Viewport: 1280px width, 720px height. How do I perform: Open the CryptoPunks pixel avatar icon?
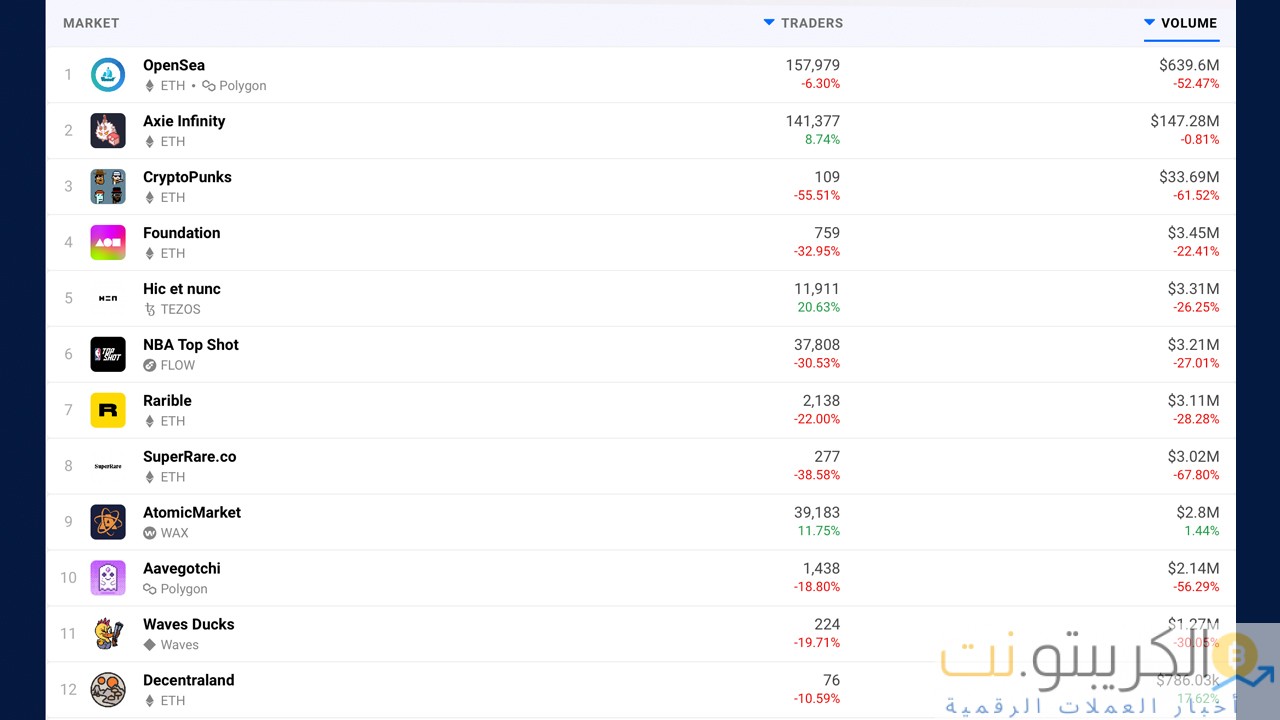[108, 187]
